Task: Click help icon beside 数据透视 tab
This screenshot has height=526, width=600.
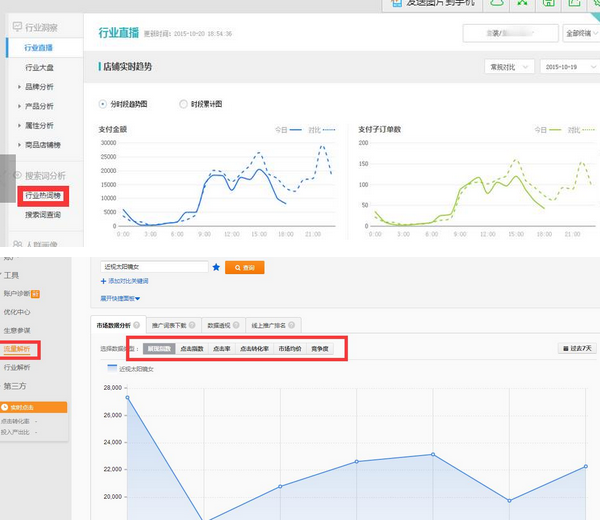Action: pos(236,325)
